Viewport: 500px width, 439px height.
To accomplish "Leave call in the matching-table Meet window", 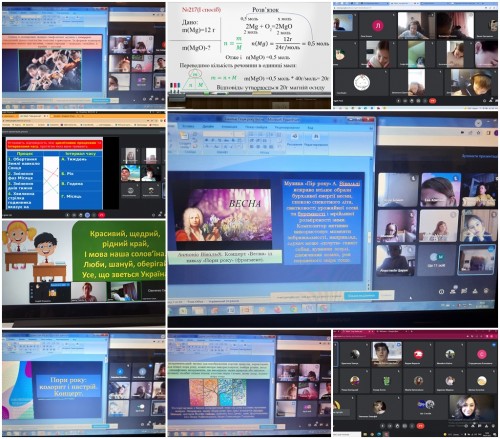I will pos(101,215).
